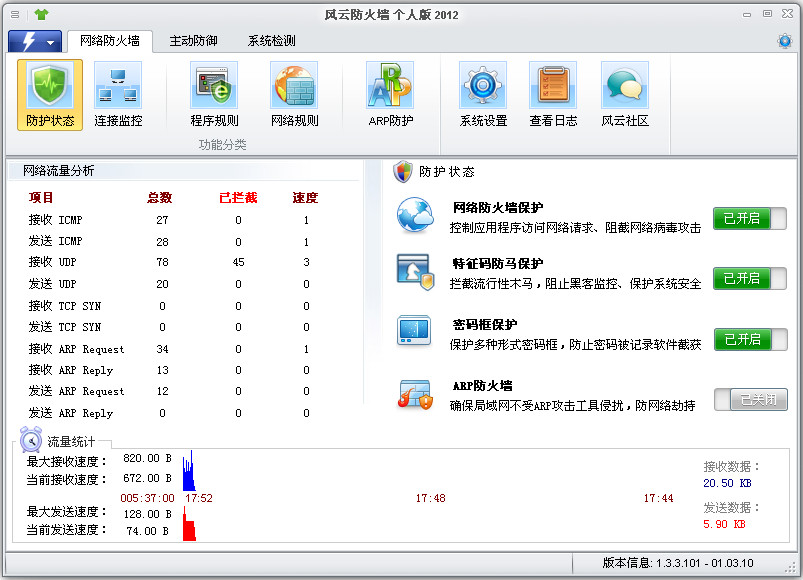Click the ARP防火墙 flame icon
Viewport: 803px width, 580px height.
[x=415, y=394]
